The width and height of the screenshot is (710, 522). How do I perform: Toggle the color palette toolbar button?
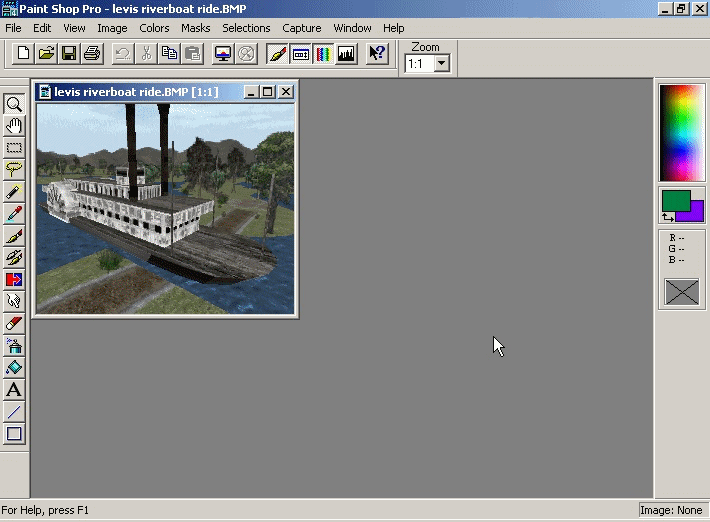click(323, 53)
